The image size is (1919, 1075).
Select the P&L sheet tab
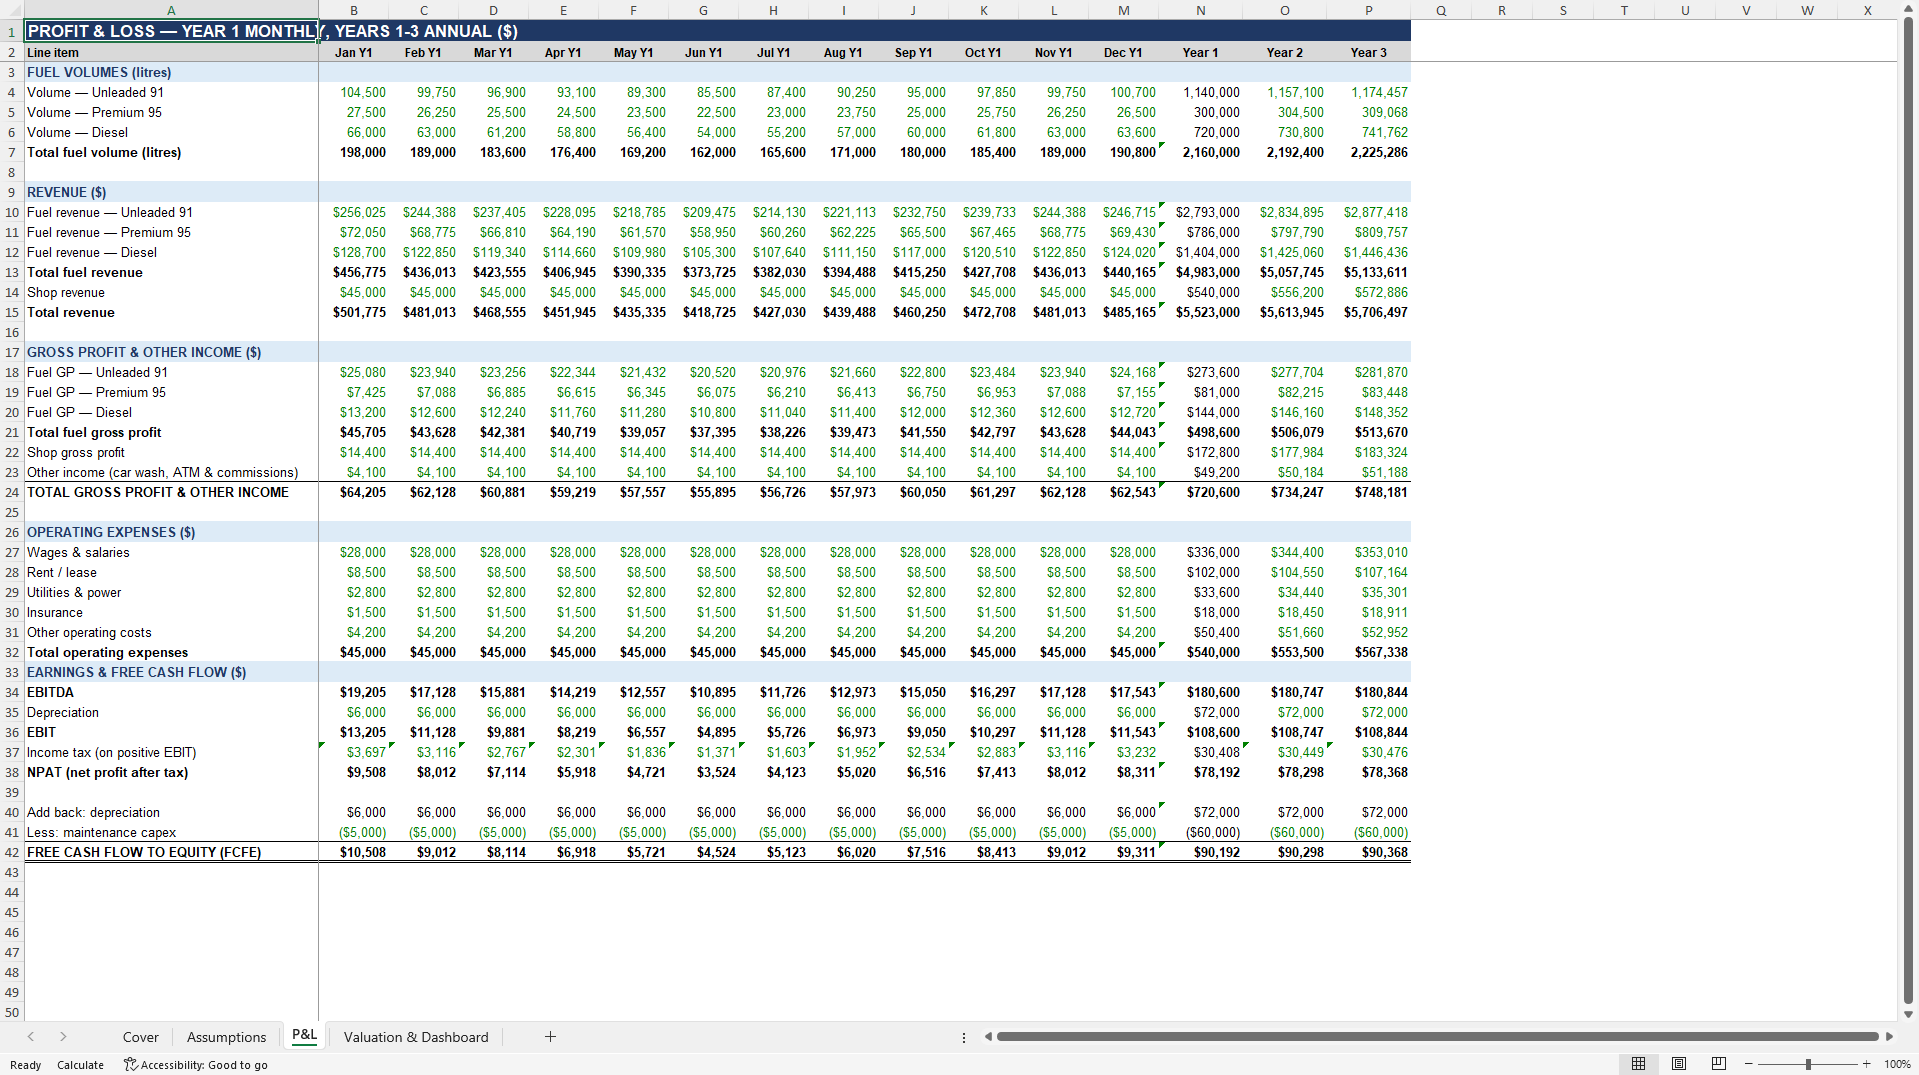point(304,1036)
